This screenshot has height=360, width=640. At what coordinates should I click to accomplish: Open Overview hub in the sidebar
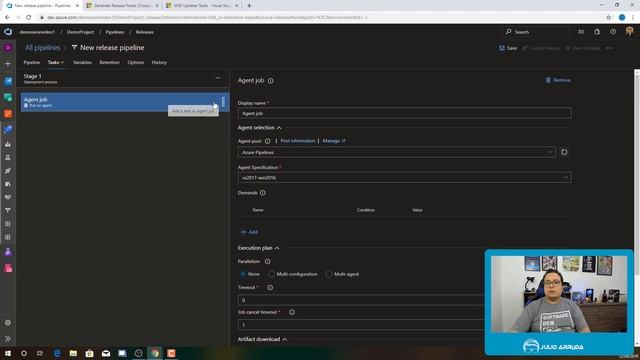click(8, 81)
